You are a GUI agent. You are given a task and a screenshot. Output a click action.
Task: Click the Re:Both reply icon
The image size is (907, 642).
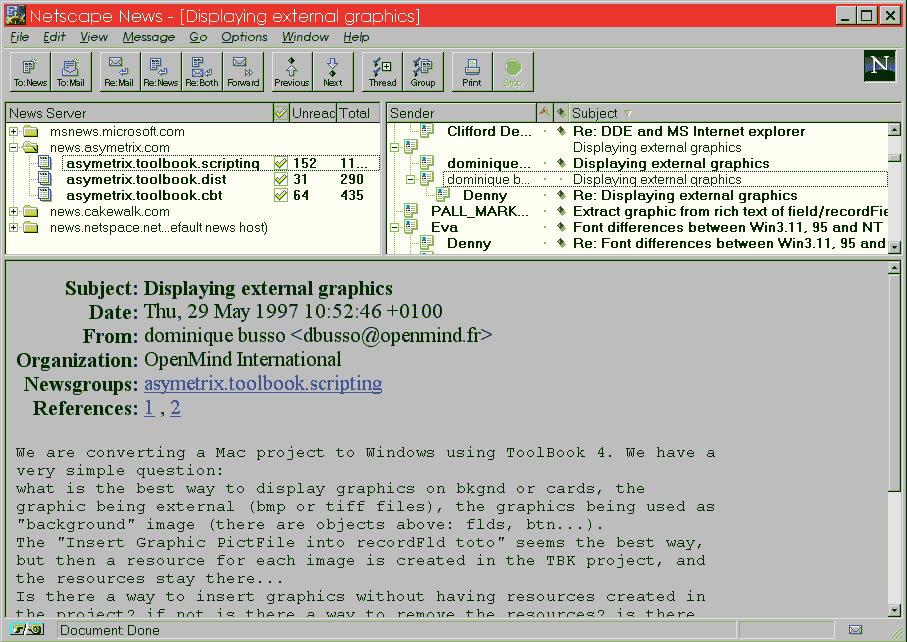[x=202, y=72]
